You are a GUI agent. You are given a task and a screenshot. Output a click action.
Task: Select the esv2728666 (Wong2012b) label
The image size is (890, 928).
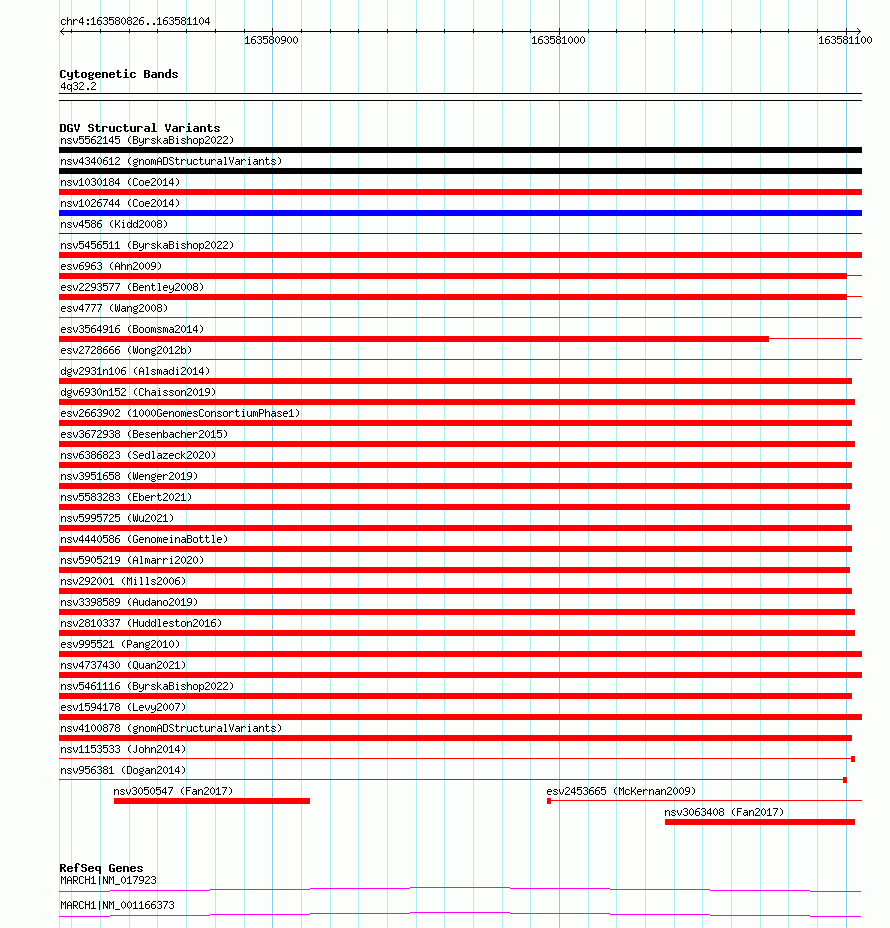click(126, 350)
